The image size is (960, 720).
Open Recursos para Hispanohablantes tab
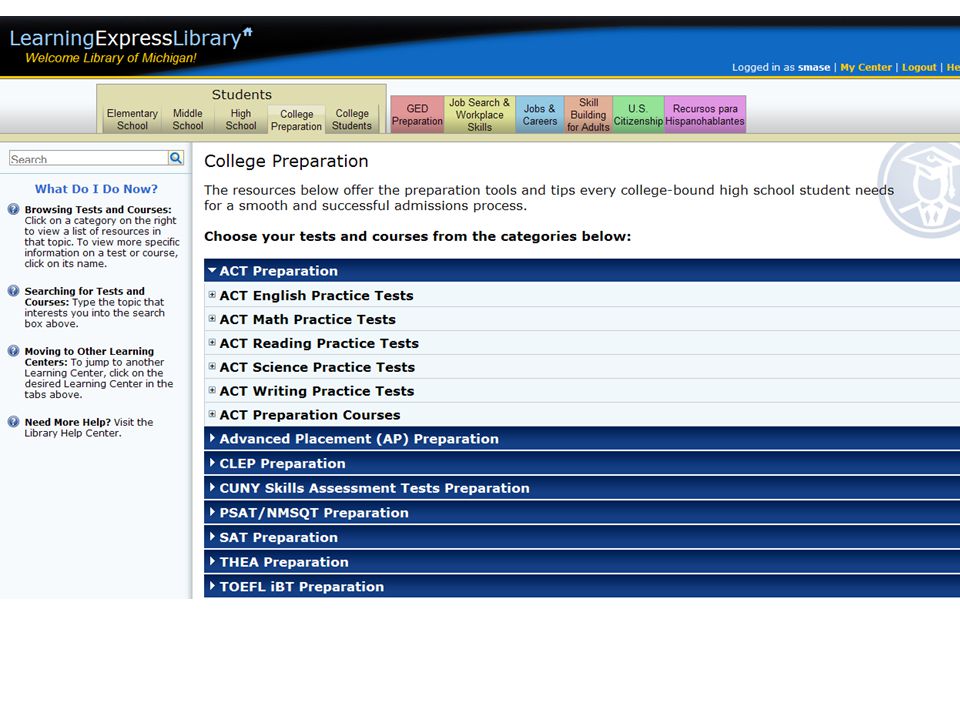[x=705, y=114]
